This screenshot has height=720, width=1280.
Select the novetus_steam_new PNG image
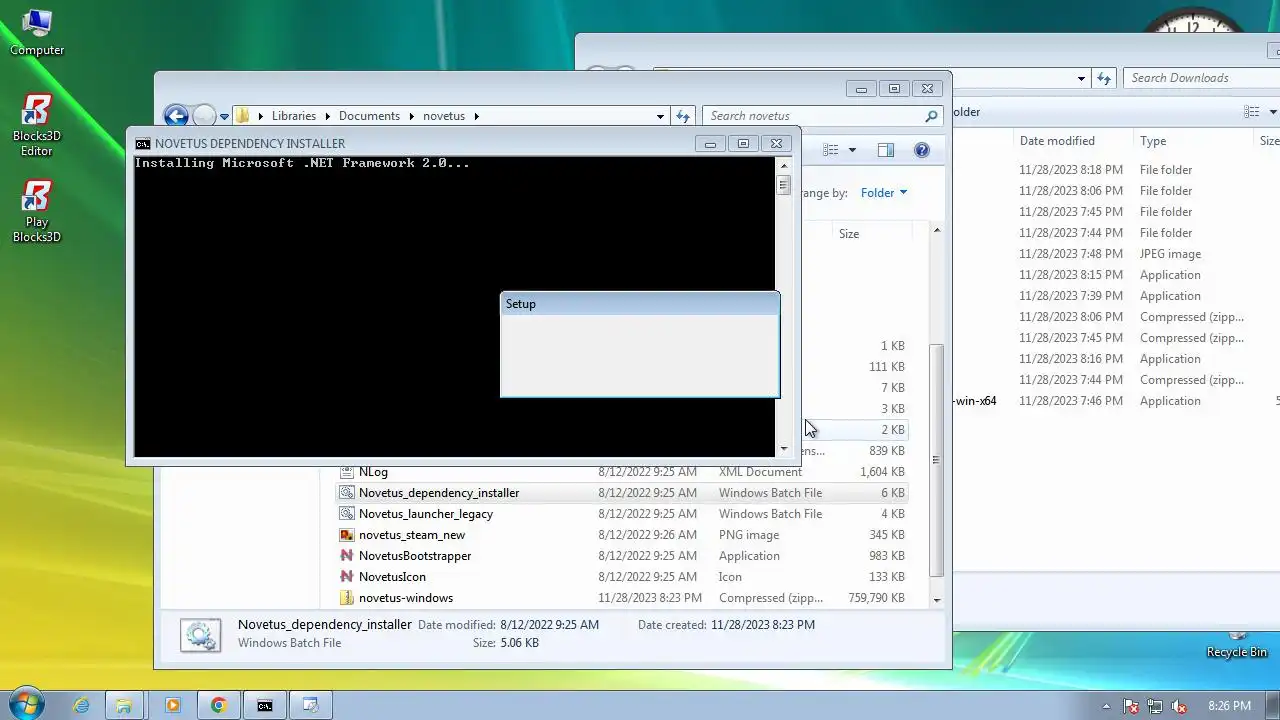coord(622,535)
